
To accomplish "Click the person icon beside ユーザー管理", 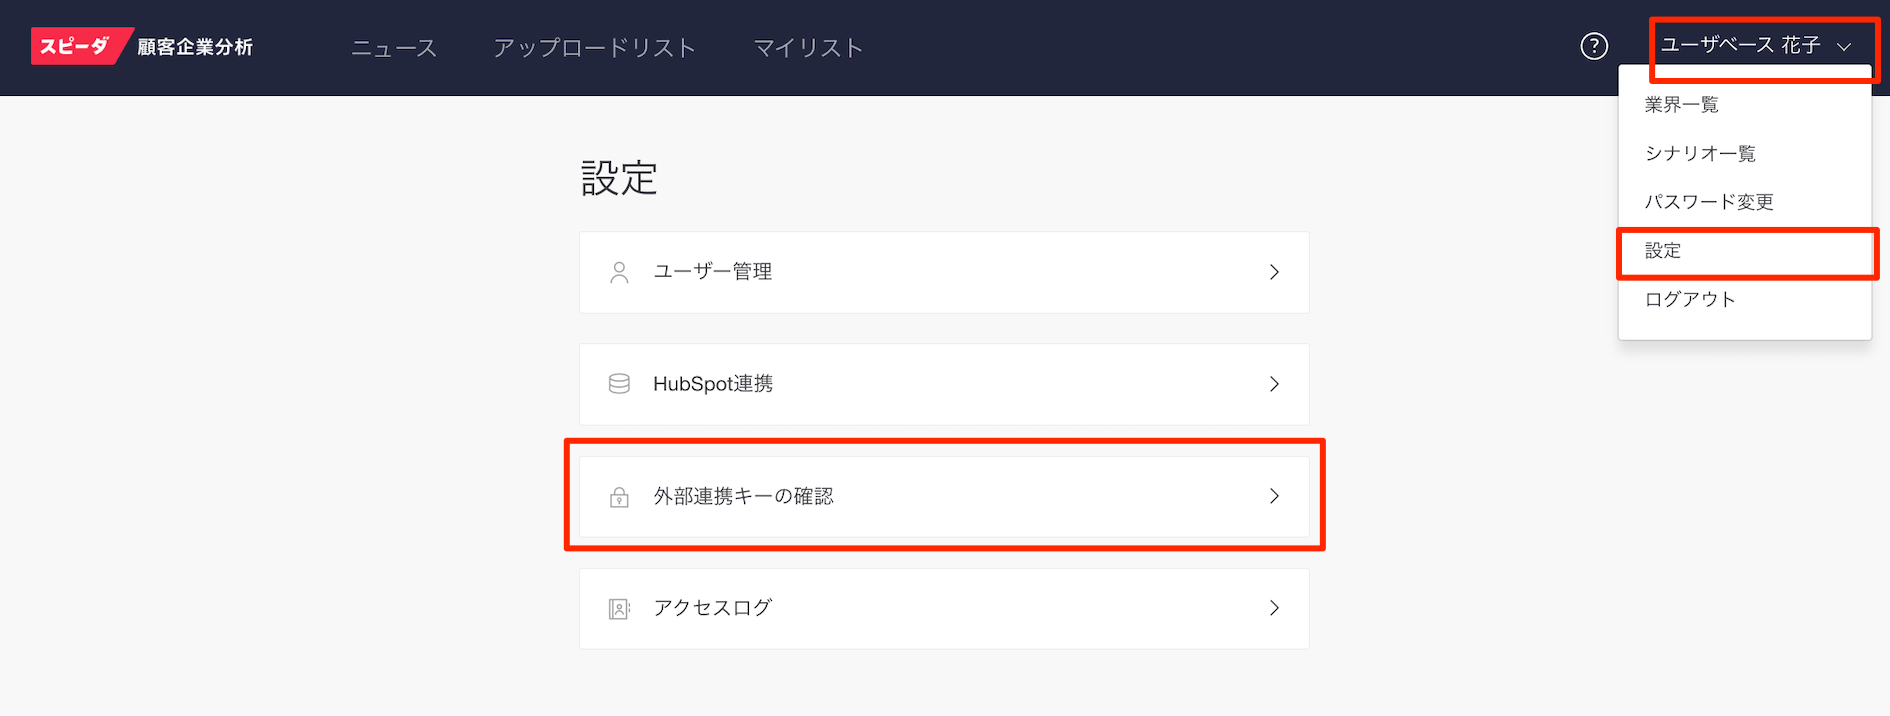I will [620, 271].
